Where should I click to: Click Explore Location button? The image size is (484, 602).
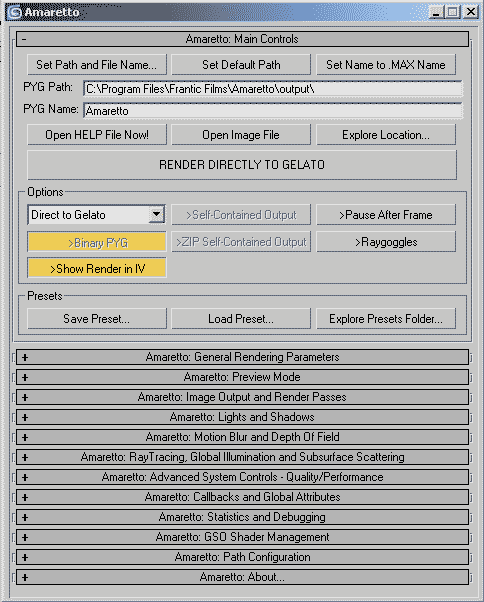coord(386,135)
